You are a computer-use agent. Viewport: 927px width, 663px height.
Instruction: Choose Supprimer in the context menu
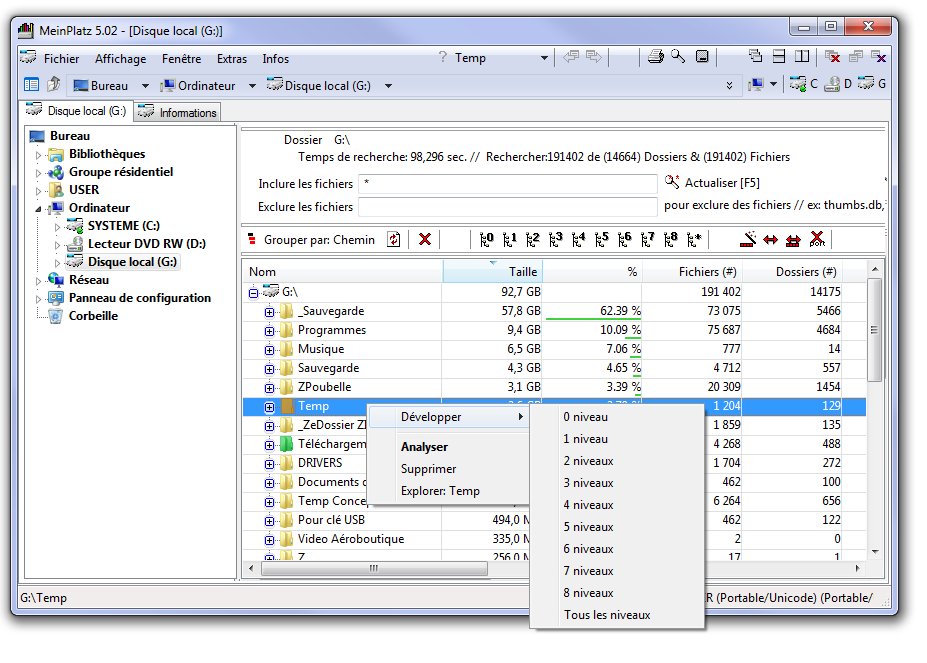click(x=429, y=469)
